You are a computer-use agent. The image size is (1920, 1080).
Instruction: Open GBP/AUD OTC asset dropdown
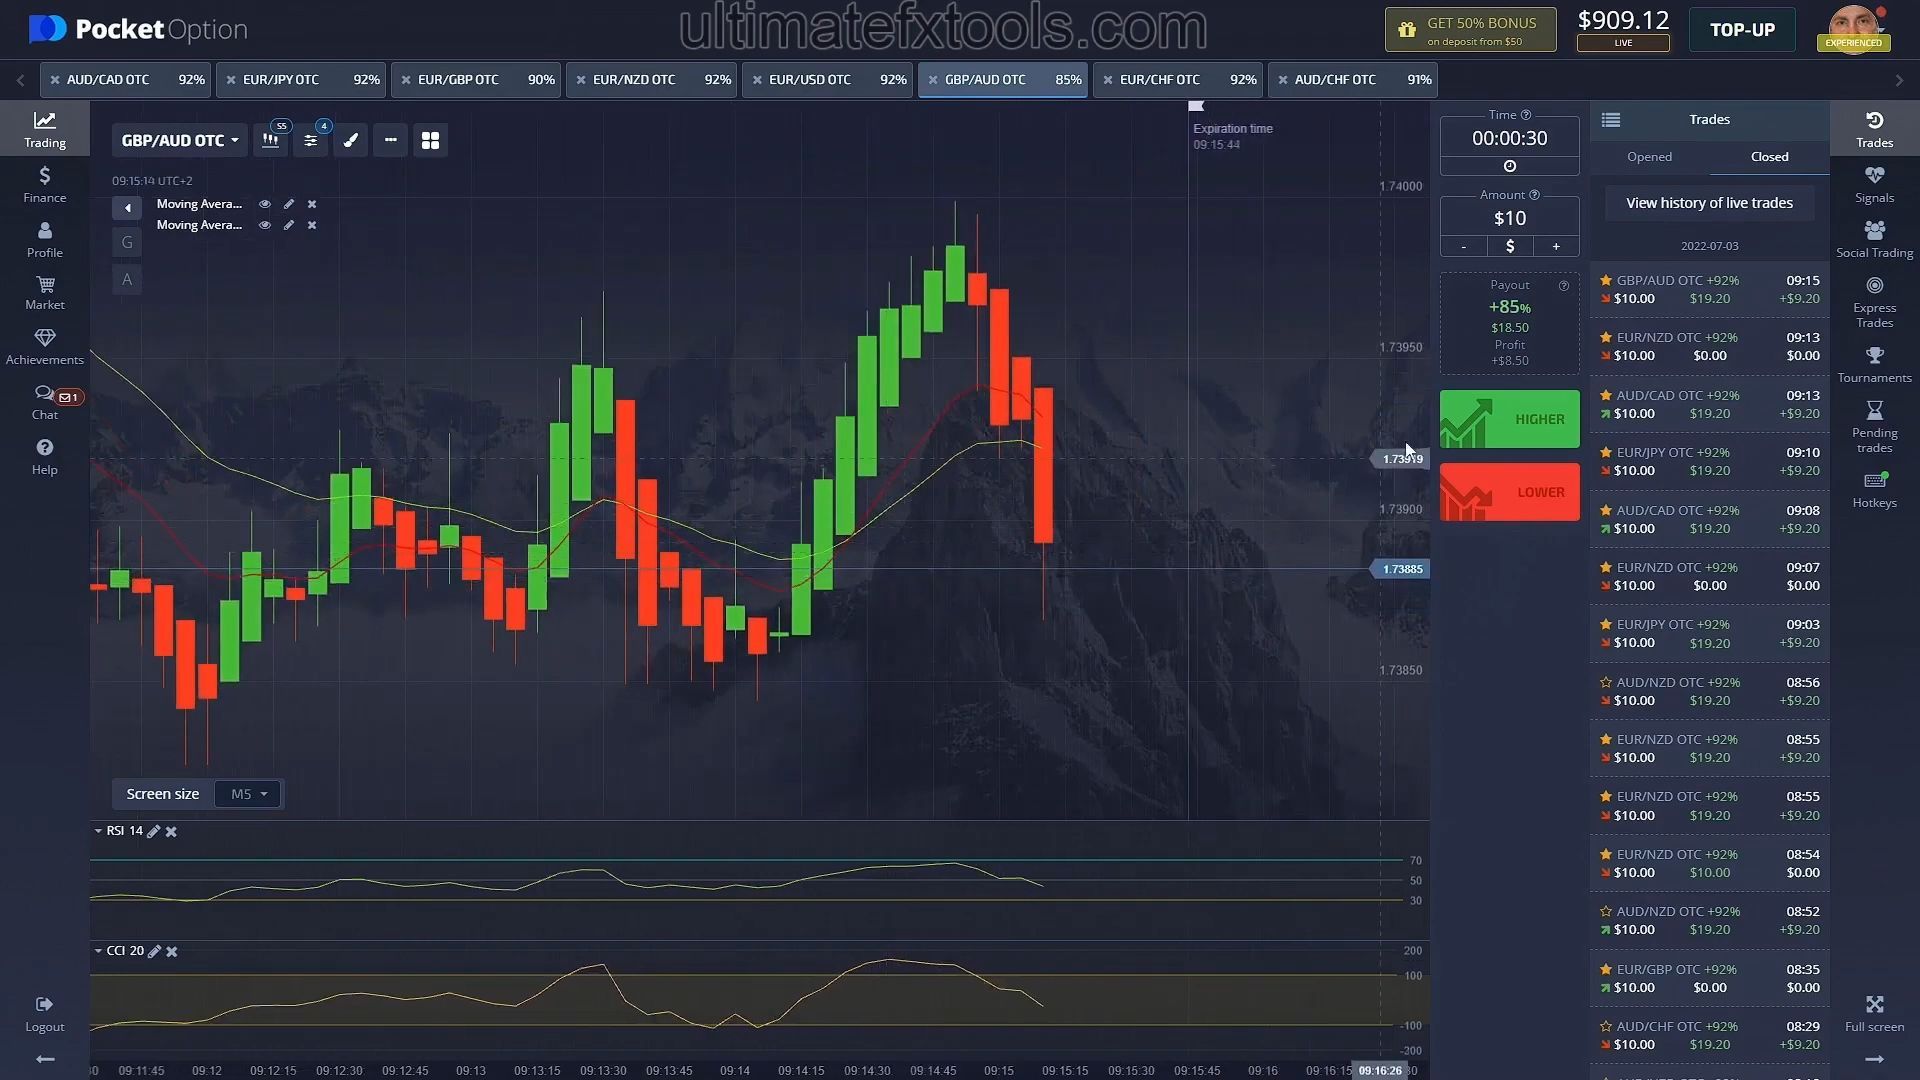[x=180, y=141]
